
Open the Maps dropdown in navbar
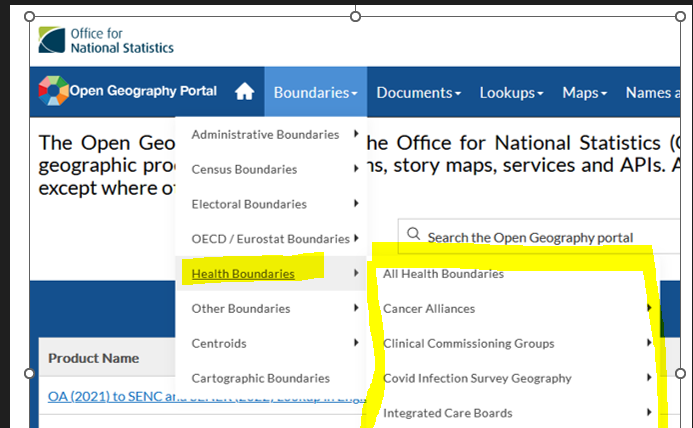584,92
